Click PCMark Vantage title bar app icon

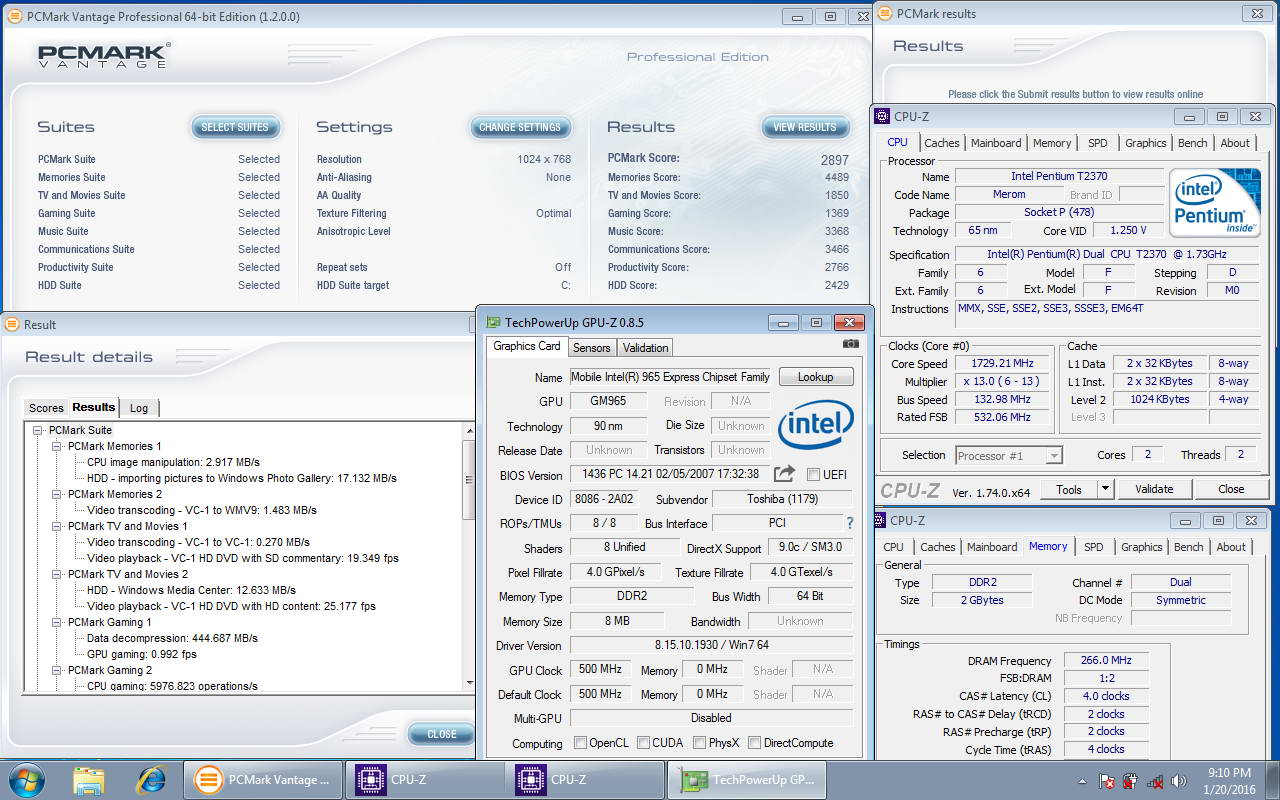click(15, 16)
